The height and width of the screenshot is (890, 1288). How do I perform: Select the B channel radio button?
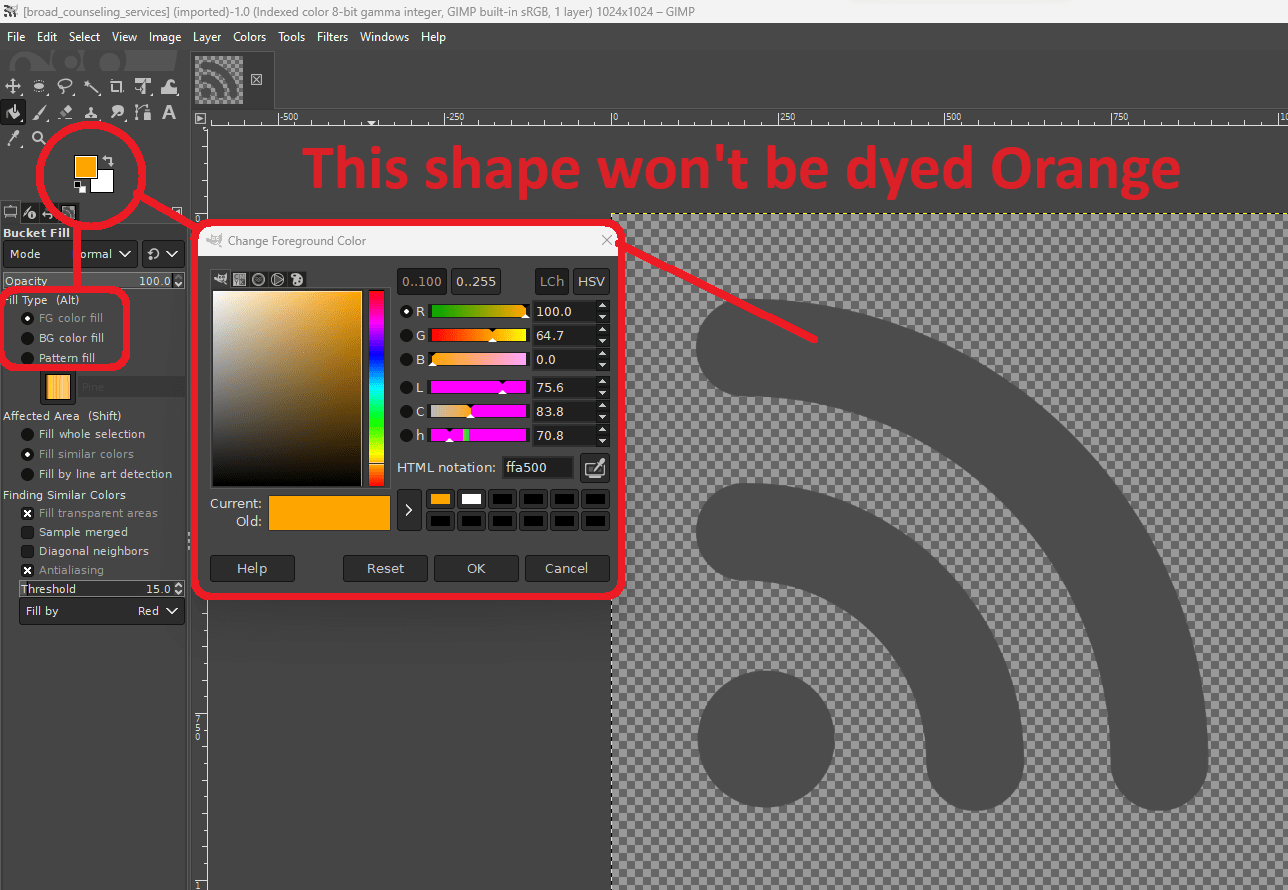click(406, 360)
